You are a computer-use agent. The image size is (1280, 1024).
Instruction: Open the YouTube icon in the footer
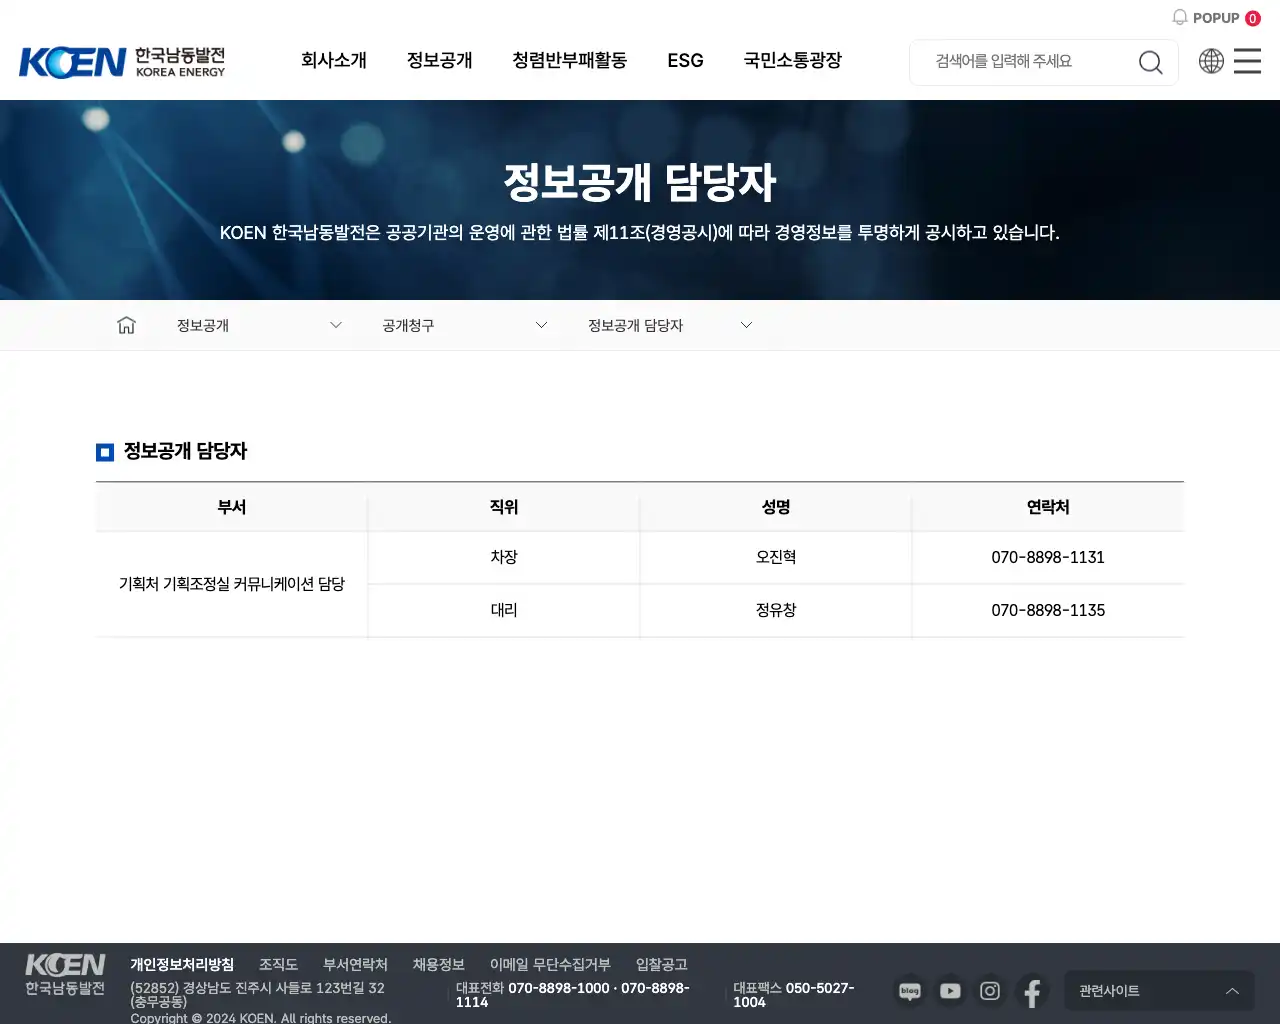click(x=950, y=991)
